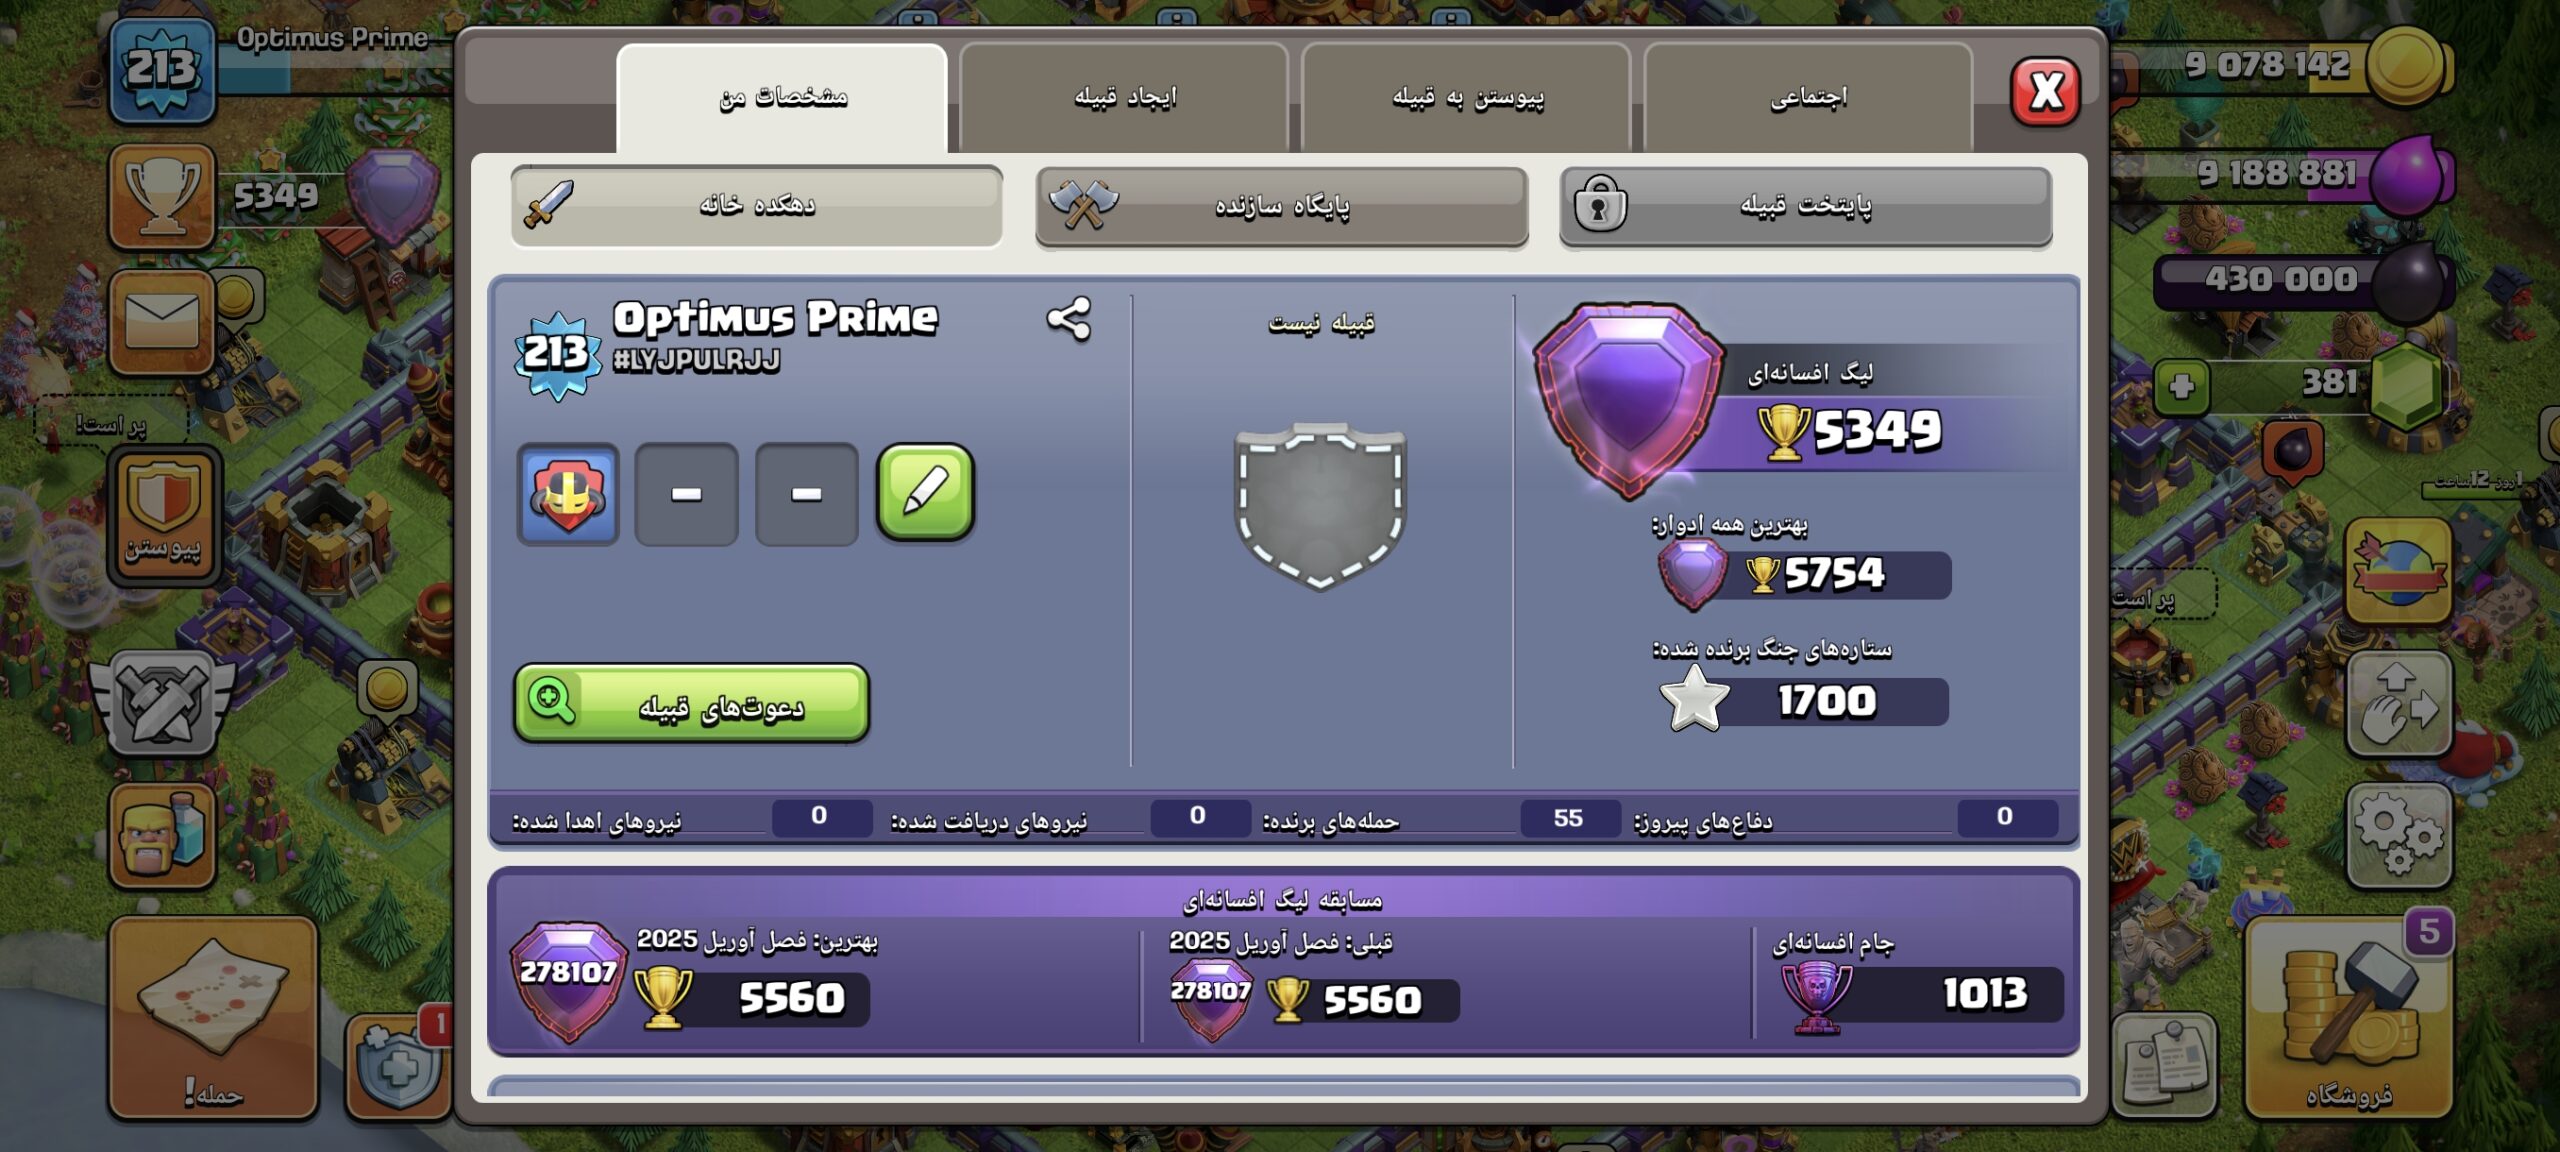Viewport: 2560px width, 1152px height.
Task: Tap the trophy ranking icon
Action: point(162,197)
